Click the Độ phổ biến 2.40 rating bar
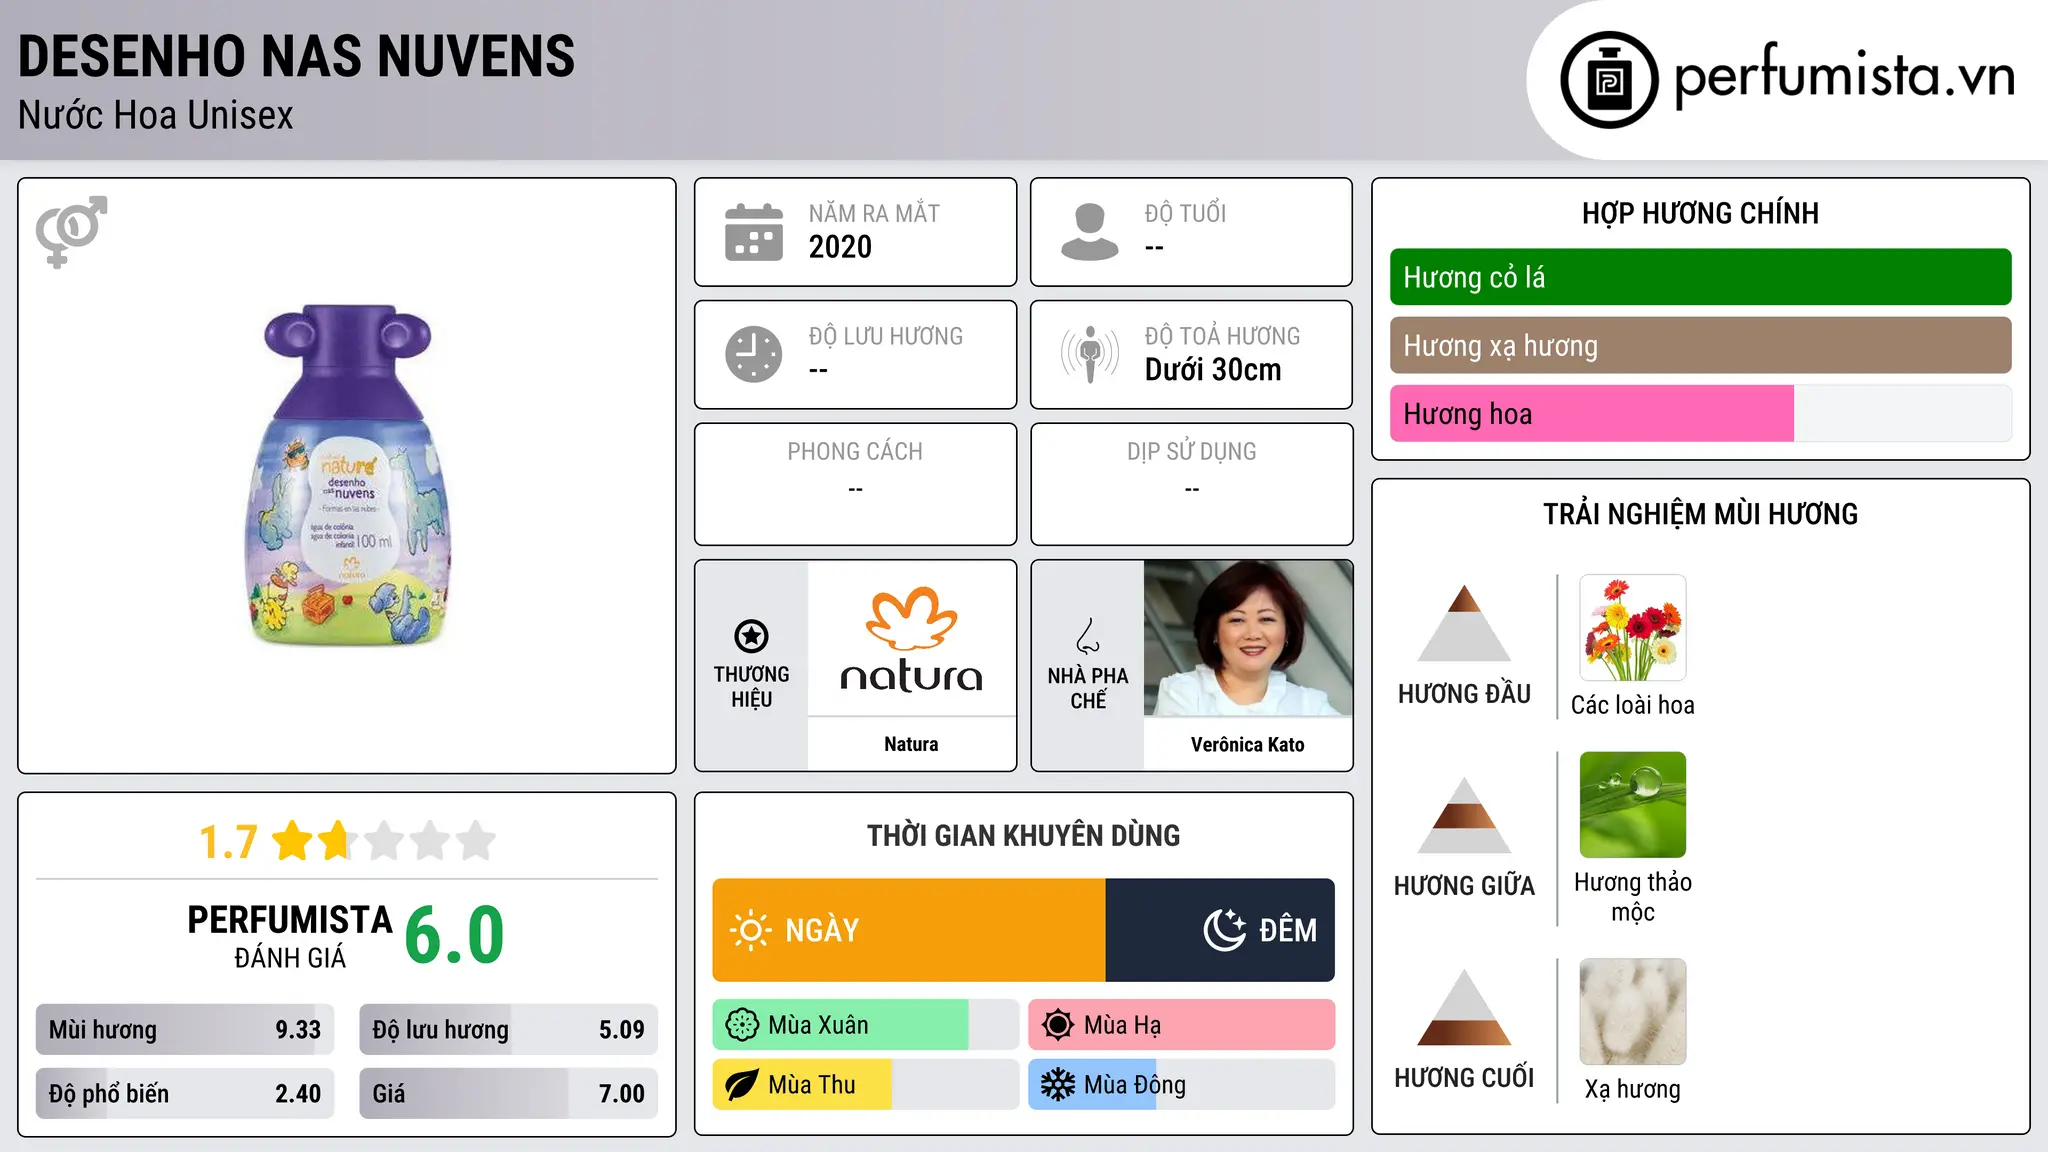This screenshot has width=2048, height=1152. 185,1094
